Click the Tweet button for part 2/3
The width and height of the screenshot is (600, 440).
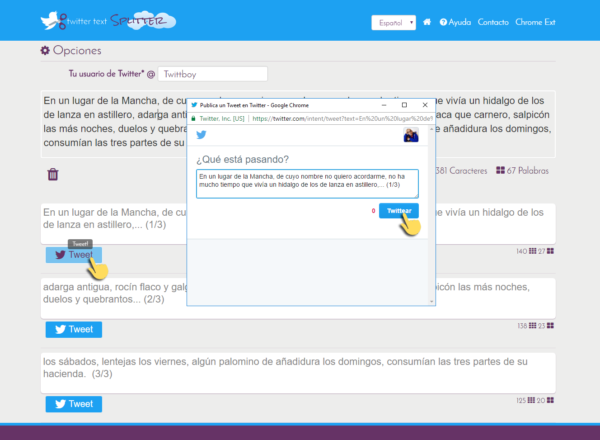click(x=74, y=329)
